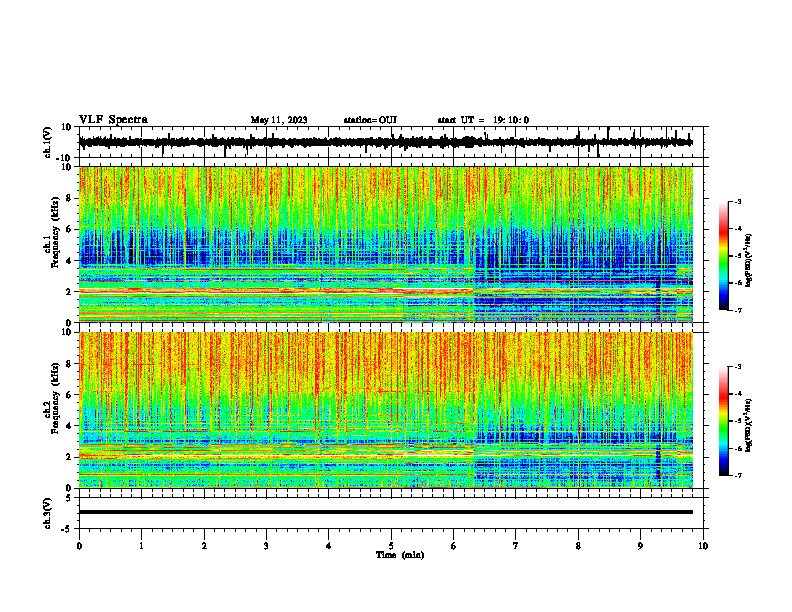Click the '8' kHz tick on ch.1 frequency axis
The image size is (792, 612).
coord(69,198)
